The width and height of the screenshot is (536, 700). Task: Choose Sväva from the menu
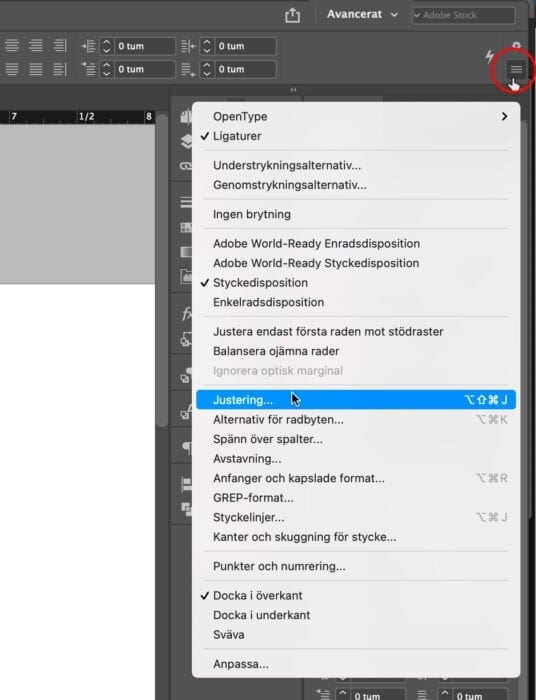(356, 635)
